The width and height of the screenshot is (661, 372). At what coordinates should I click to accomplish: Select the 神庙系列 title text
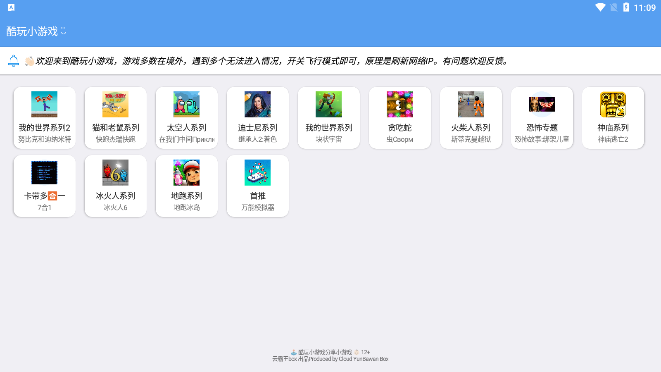point(613,127)
